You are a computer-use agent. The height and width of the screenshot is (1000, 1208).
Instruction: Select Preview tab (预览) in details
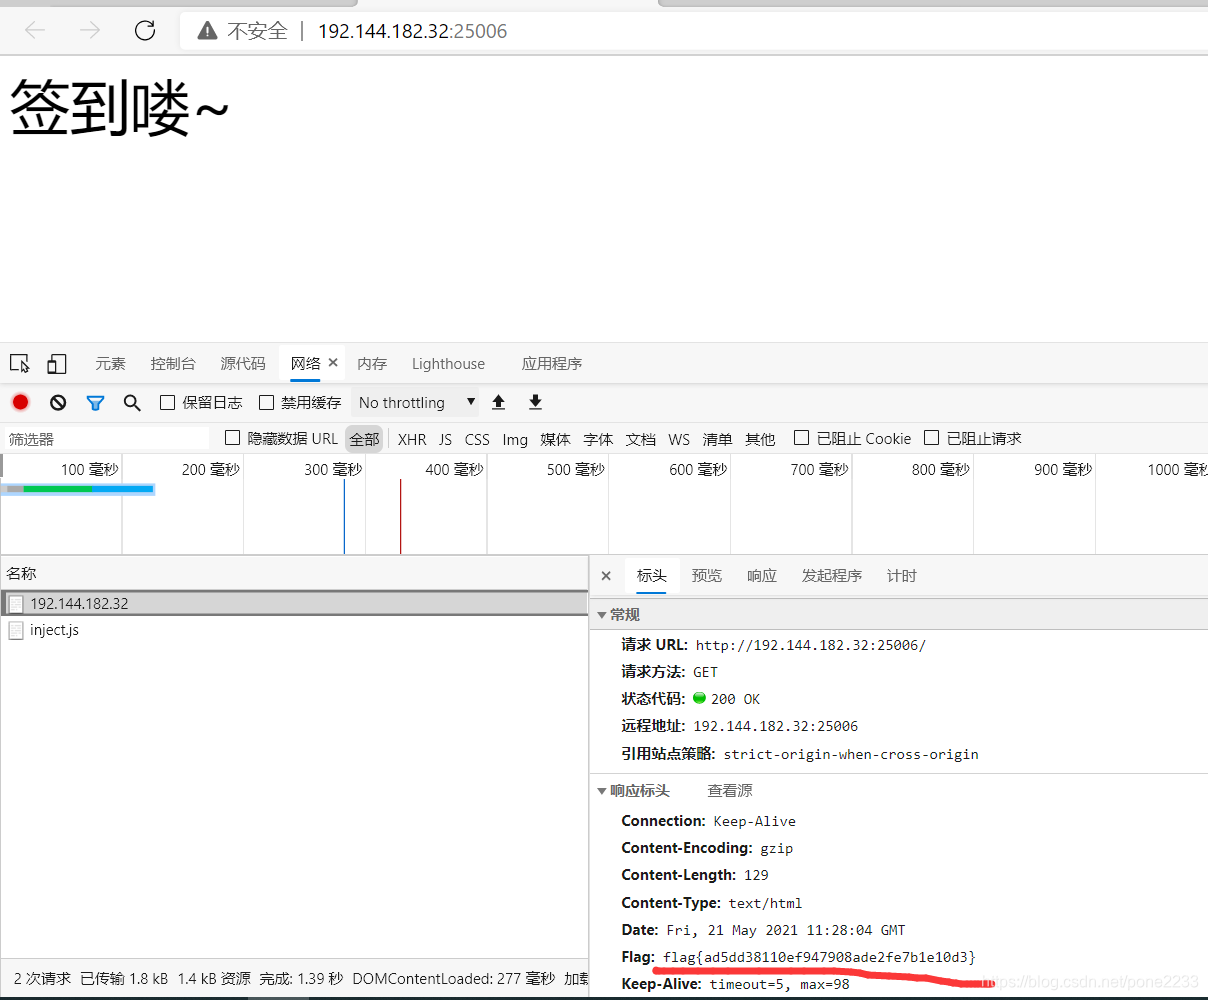707,576
